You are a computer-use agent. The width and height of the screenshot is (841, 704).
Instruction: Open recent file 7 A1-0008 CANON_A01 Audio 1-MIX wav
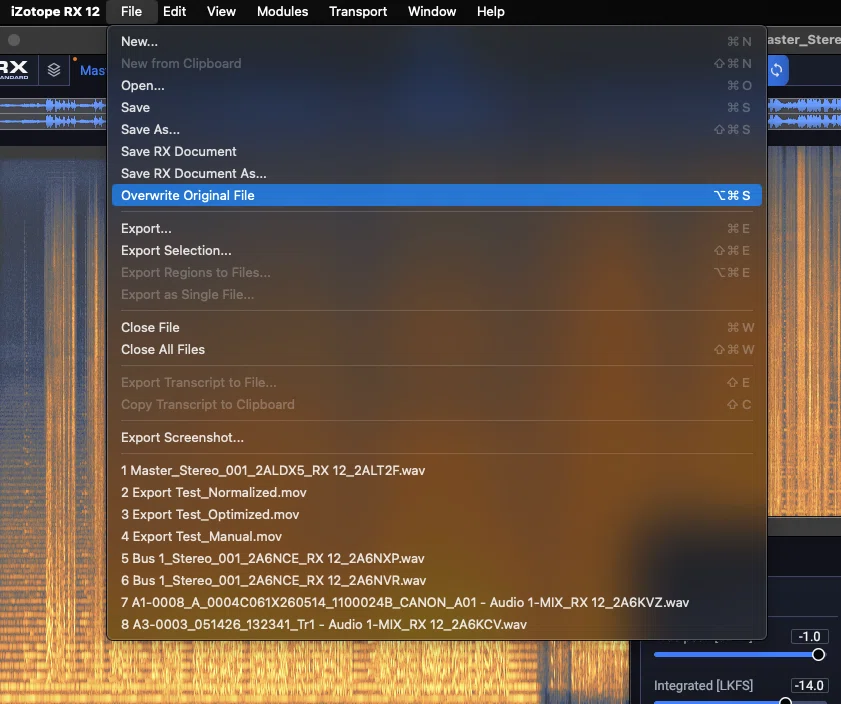437,602
